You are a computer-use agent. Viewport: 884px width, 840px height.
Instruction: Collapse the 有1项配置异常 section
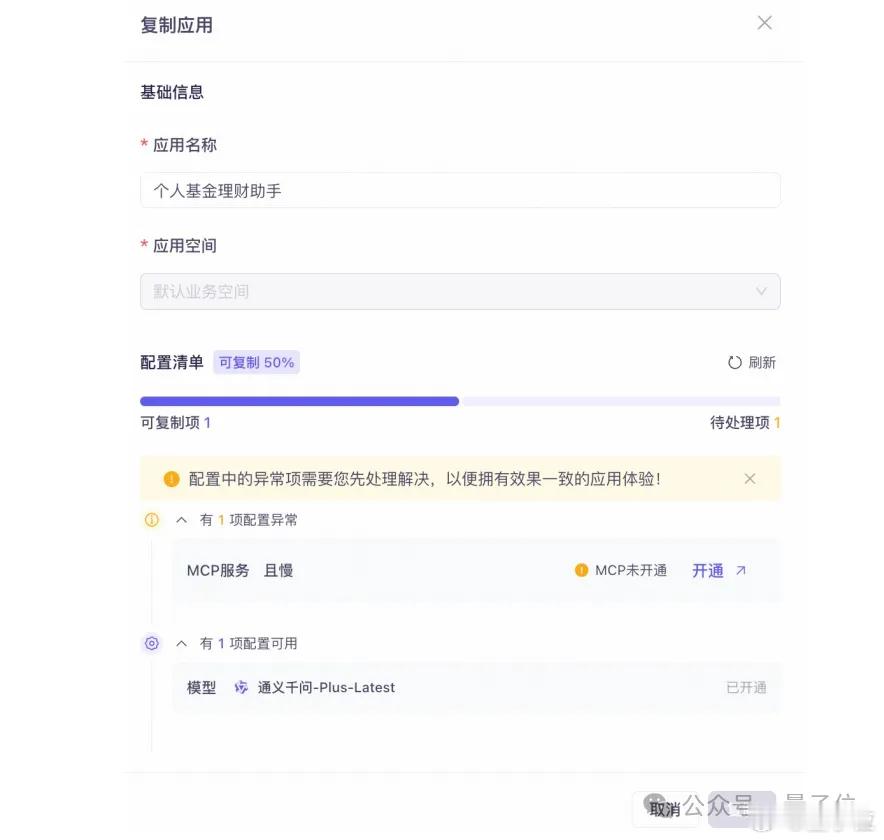pyautogui.click(x=182, y=520)
